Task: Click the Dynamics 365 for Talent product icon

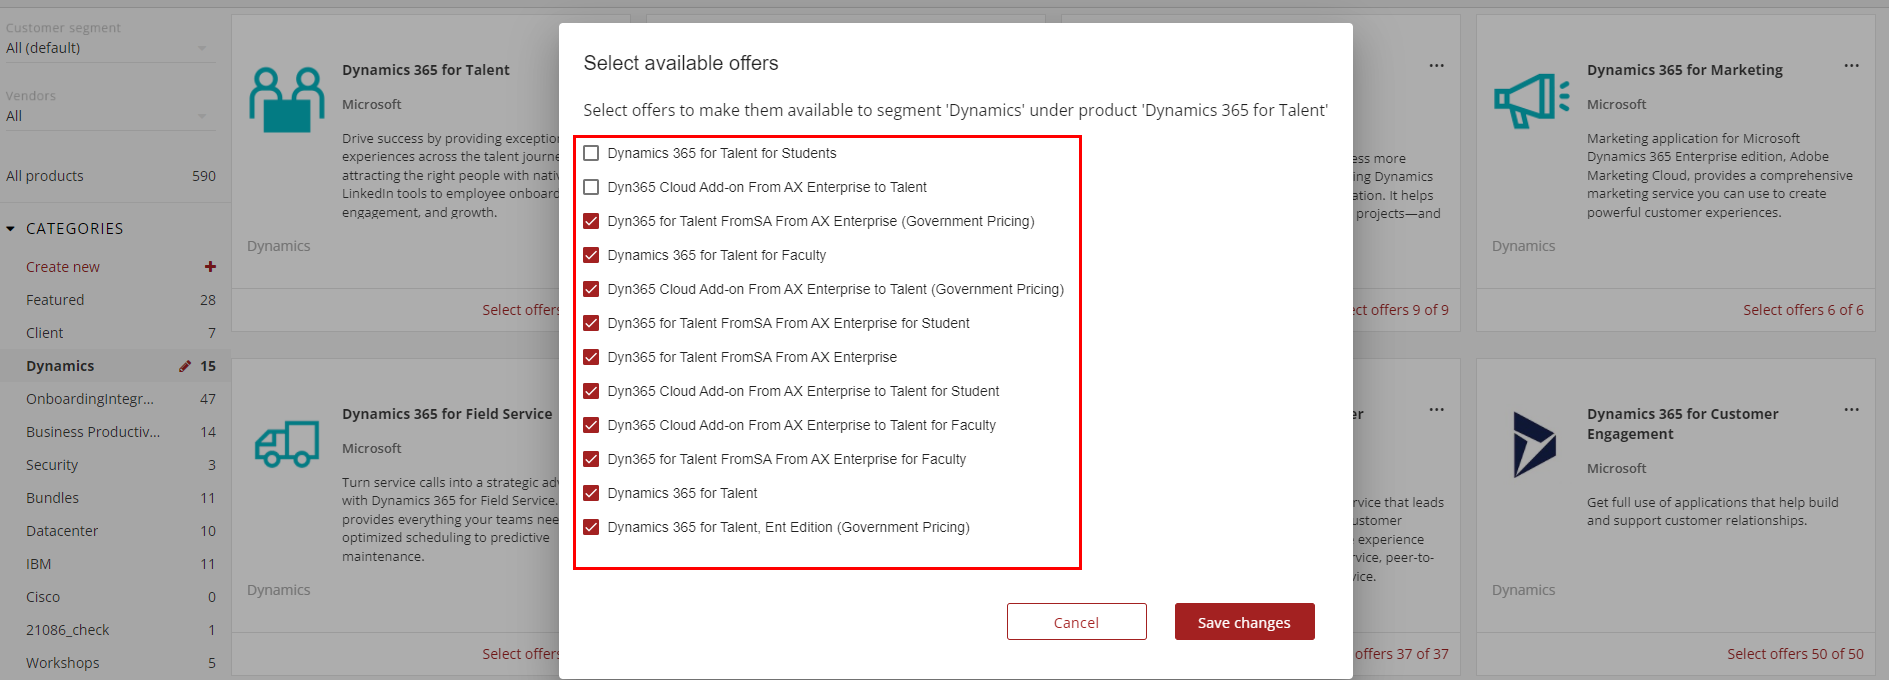Action: 287,99
